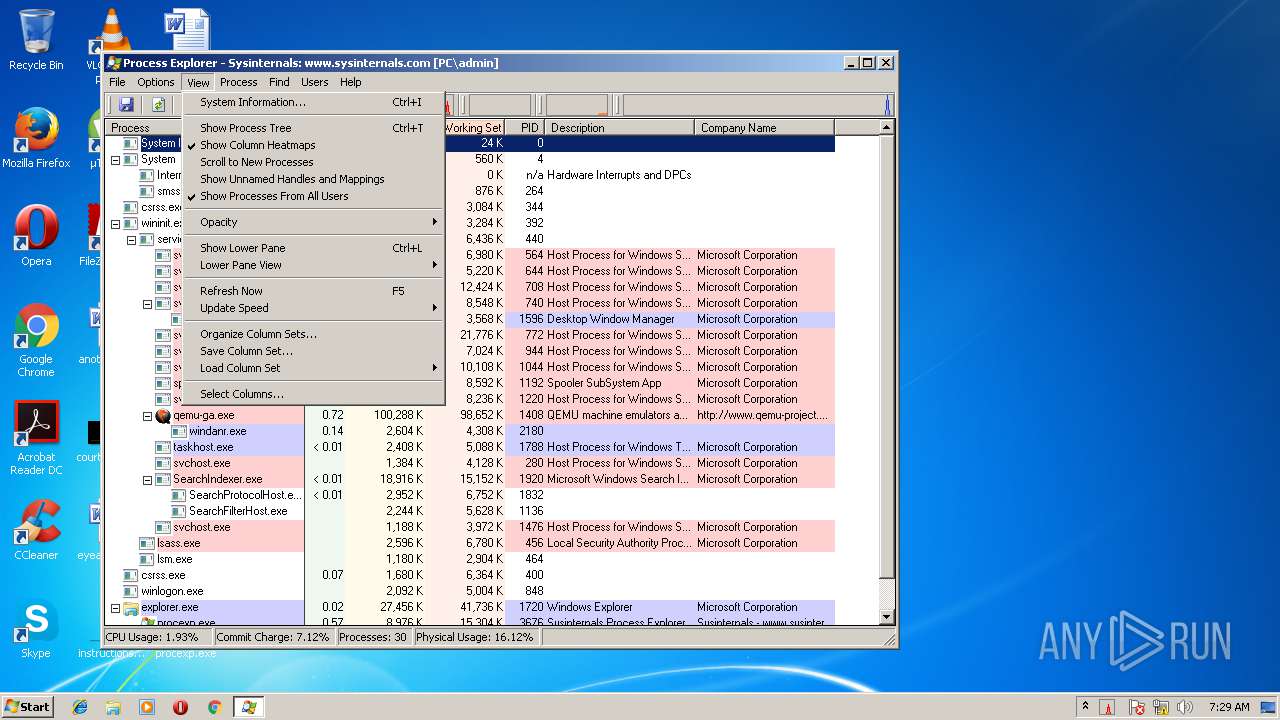Open the File menu
This screenshot has width=1280, height=720.
point(117,82)
